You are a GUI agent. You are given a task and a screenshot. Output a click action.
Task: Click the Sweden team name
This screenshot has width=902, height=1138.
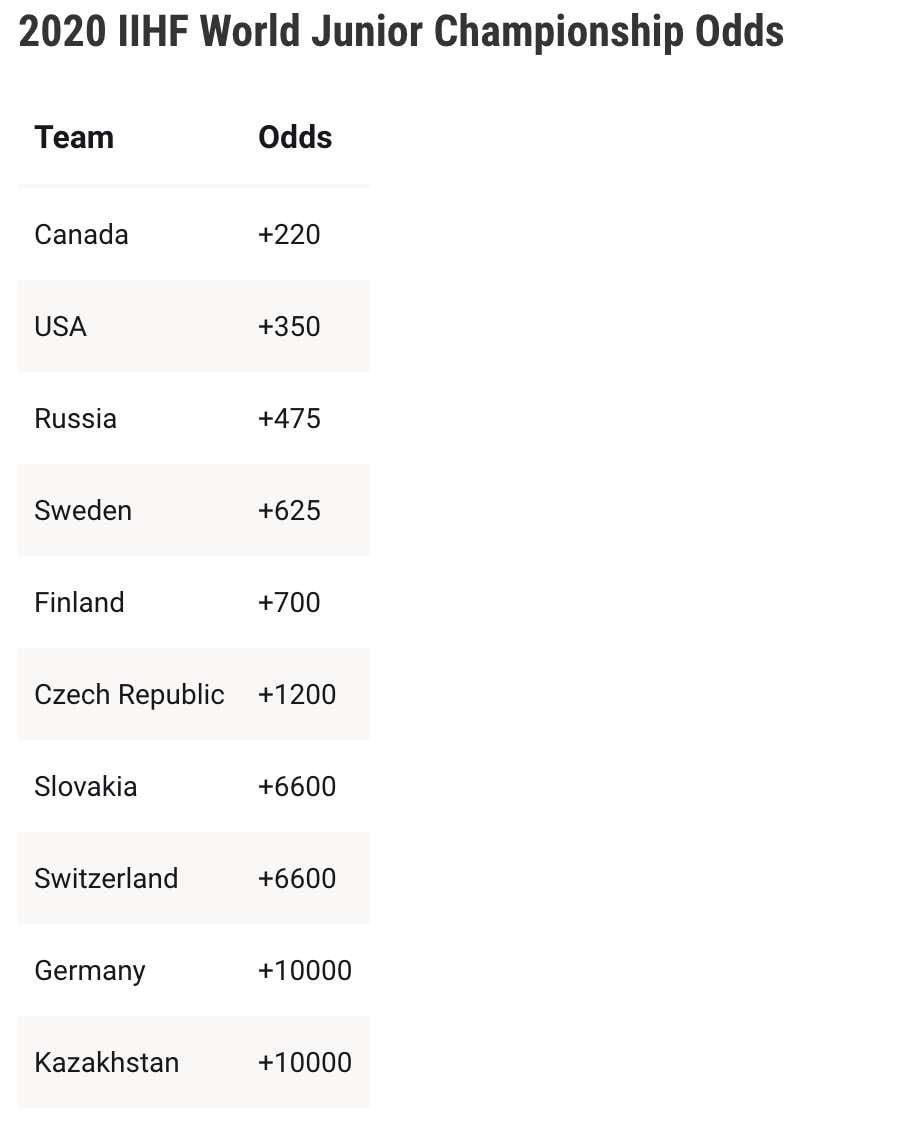pyautogui.click(x=83, y=511)
